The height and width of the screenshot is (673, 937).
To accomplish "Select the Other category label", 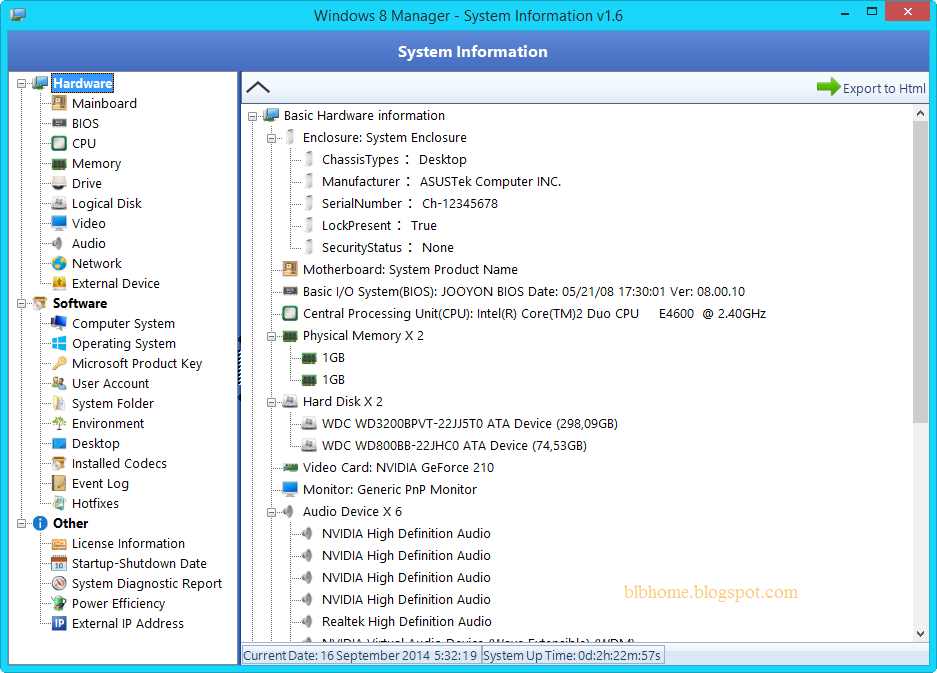I will (x=70, y=523).
